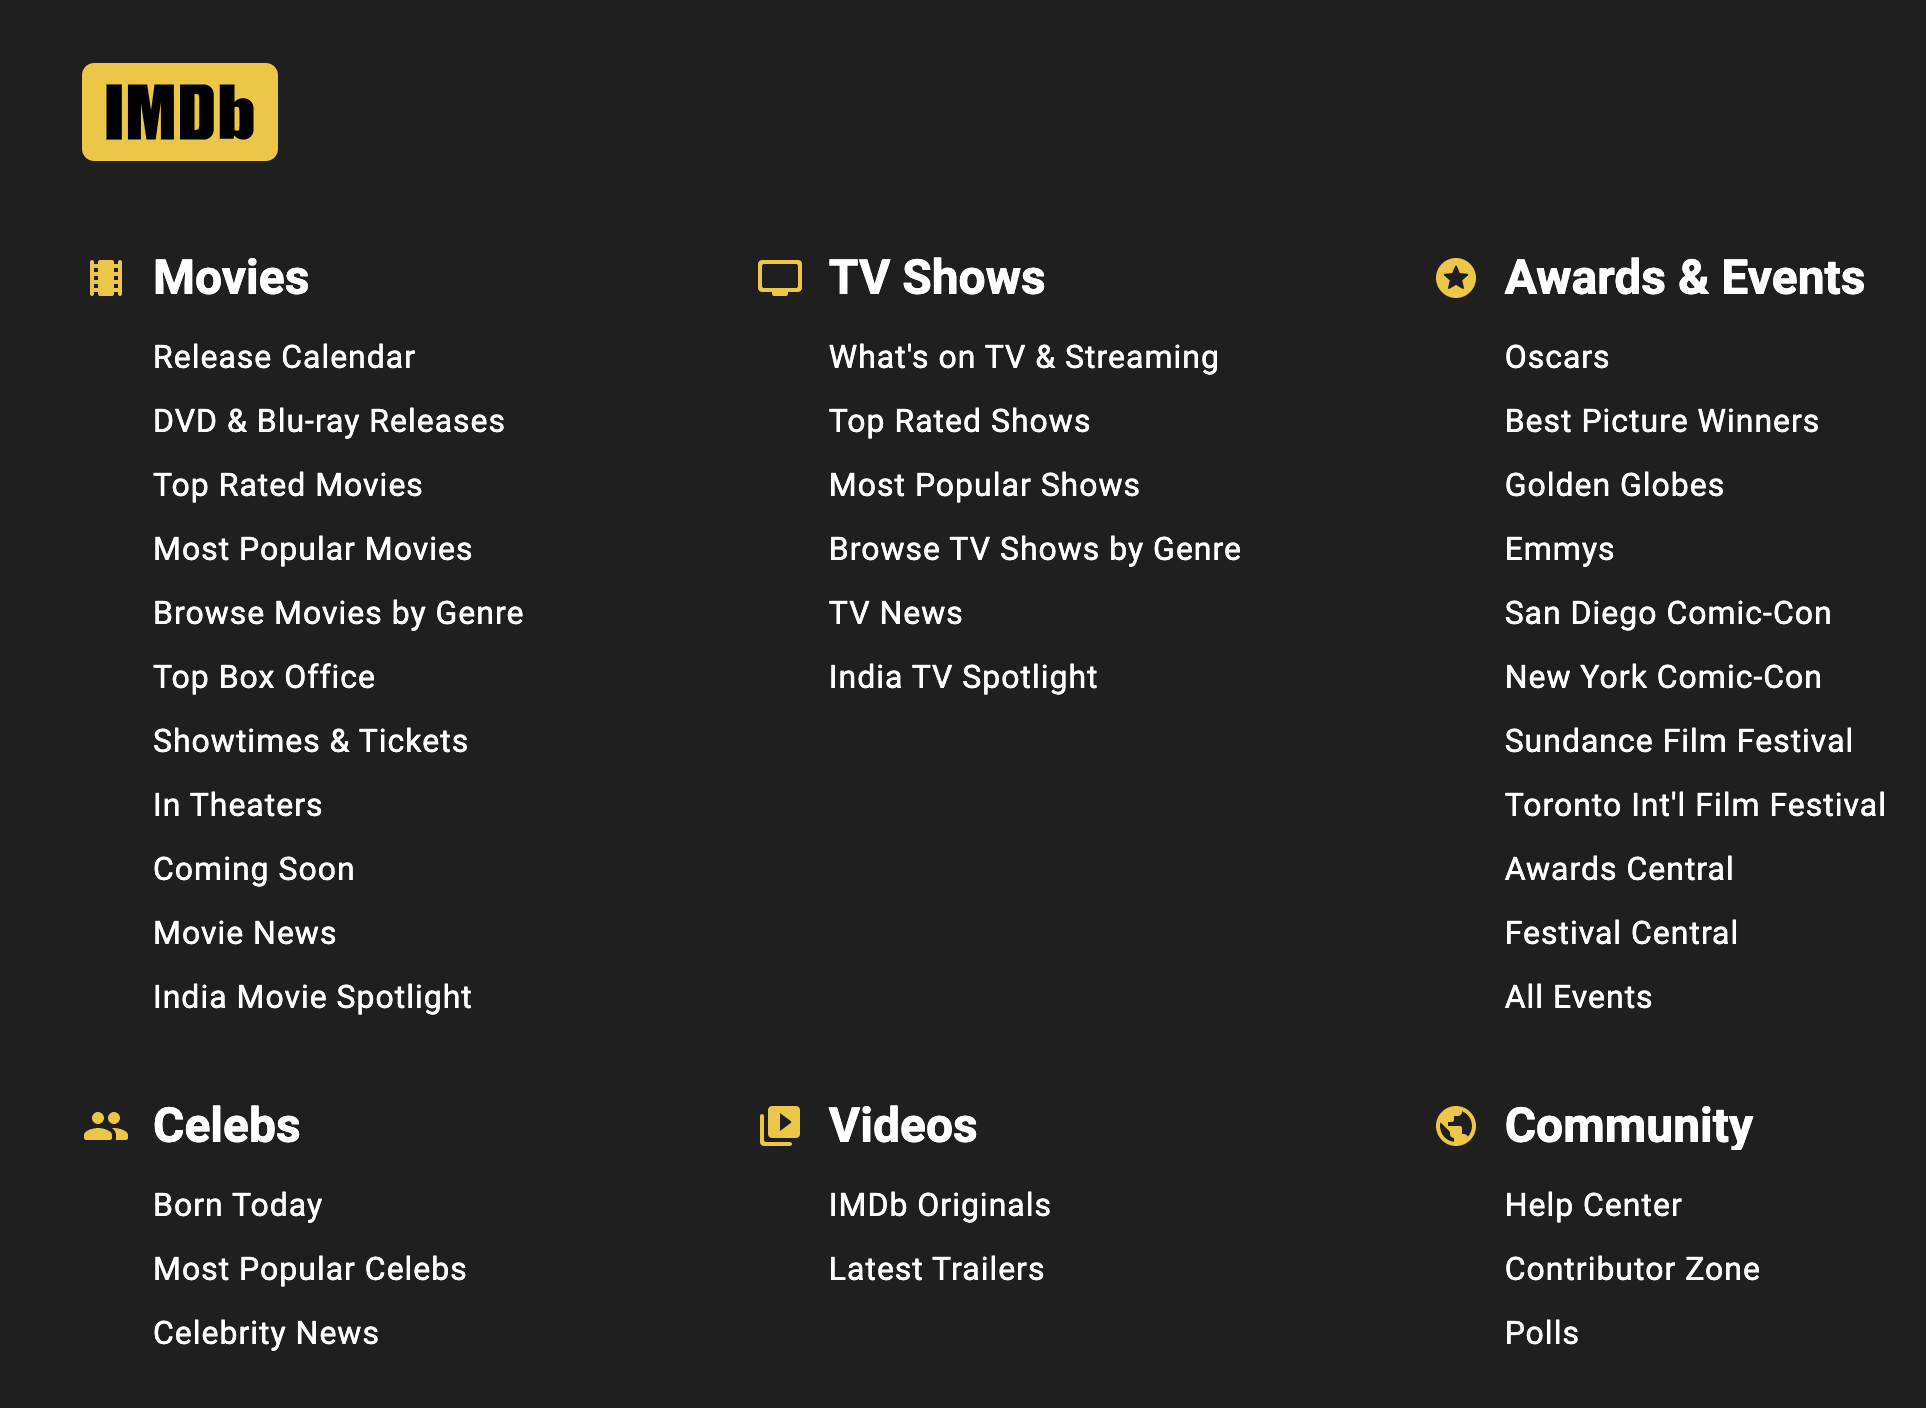This screenshot has height=1408, width=1926.
Task: Open San Diego Comic-Con link
Action: tap(1668, 613)
